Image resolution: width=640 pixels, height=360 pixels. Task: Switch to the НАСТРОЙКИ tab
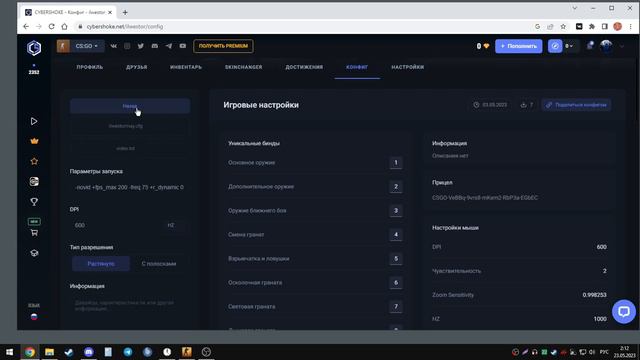click(x=408, y=67)
